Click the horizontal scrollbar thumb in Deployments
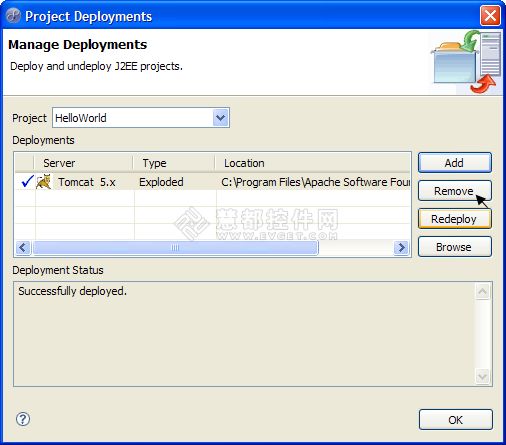The image size is (506, 445). coord(175,248)
